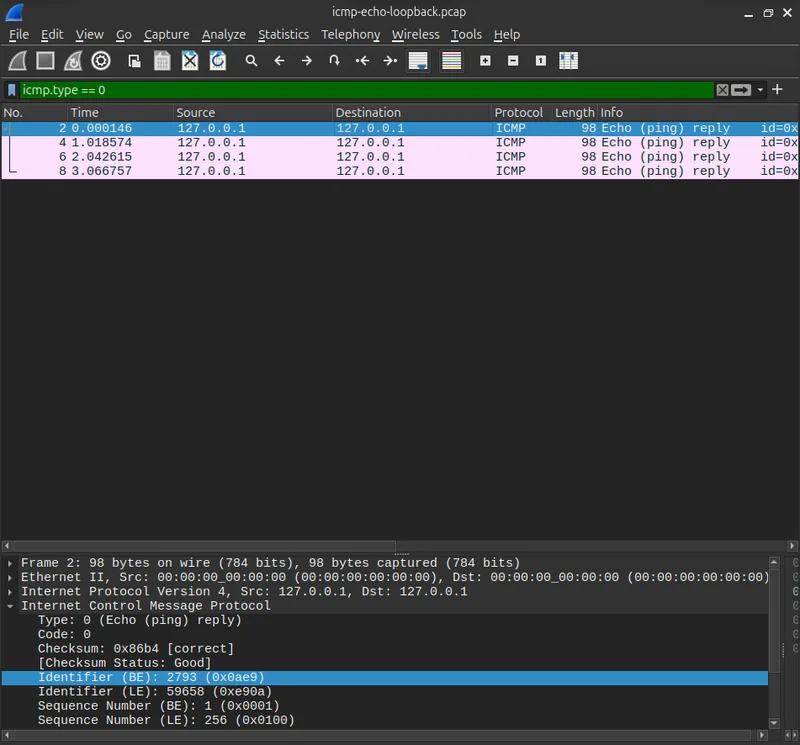Select the Code: 0 field
Screen dimensions: 800x745
click(385, 635)
